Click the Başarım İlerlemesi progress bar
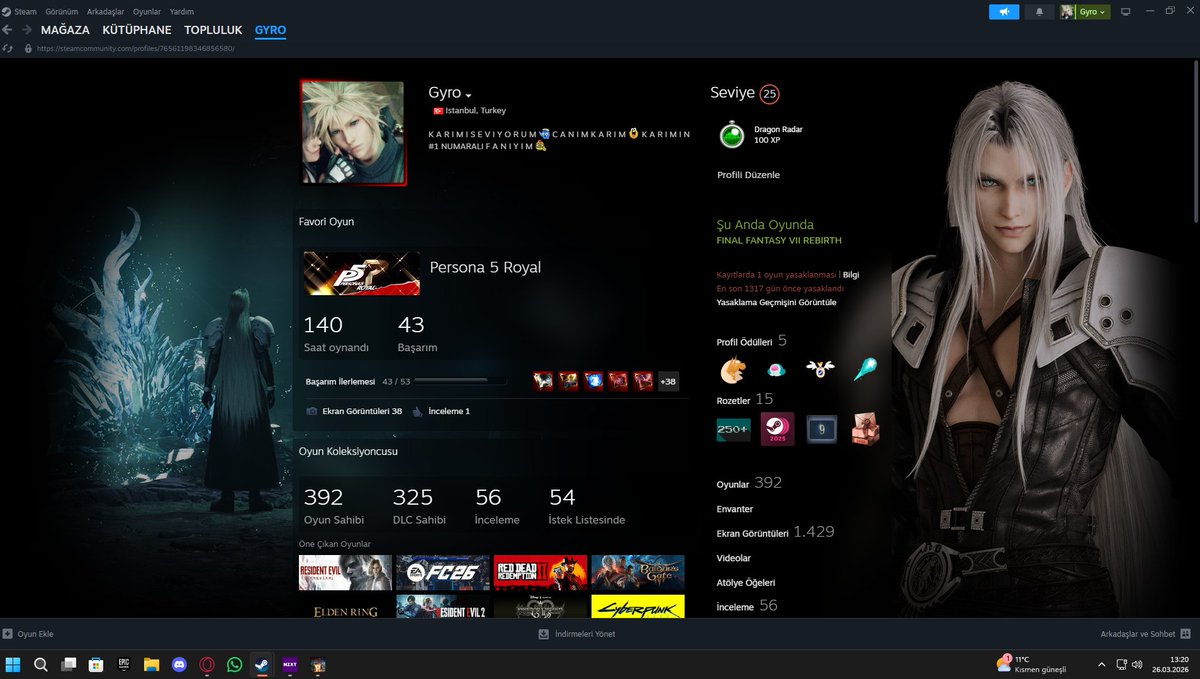 click(x=460, y=381)
